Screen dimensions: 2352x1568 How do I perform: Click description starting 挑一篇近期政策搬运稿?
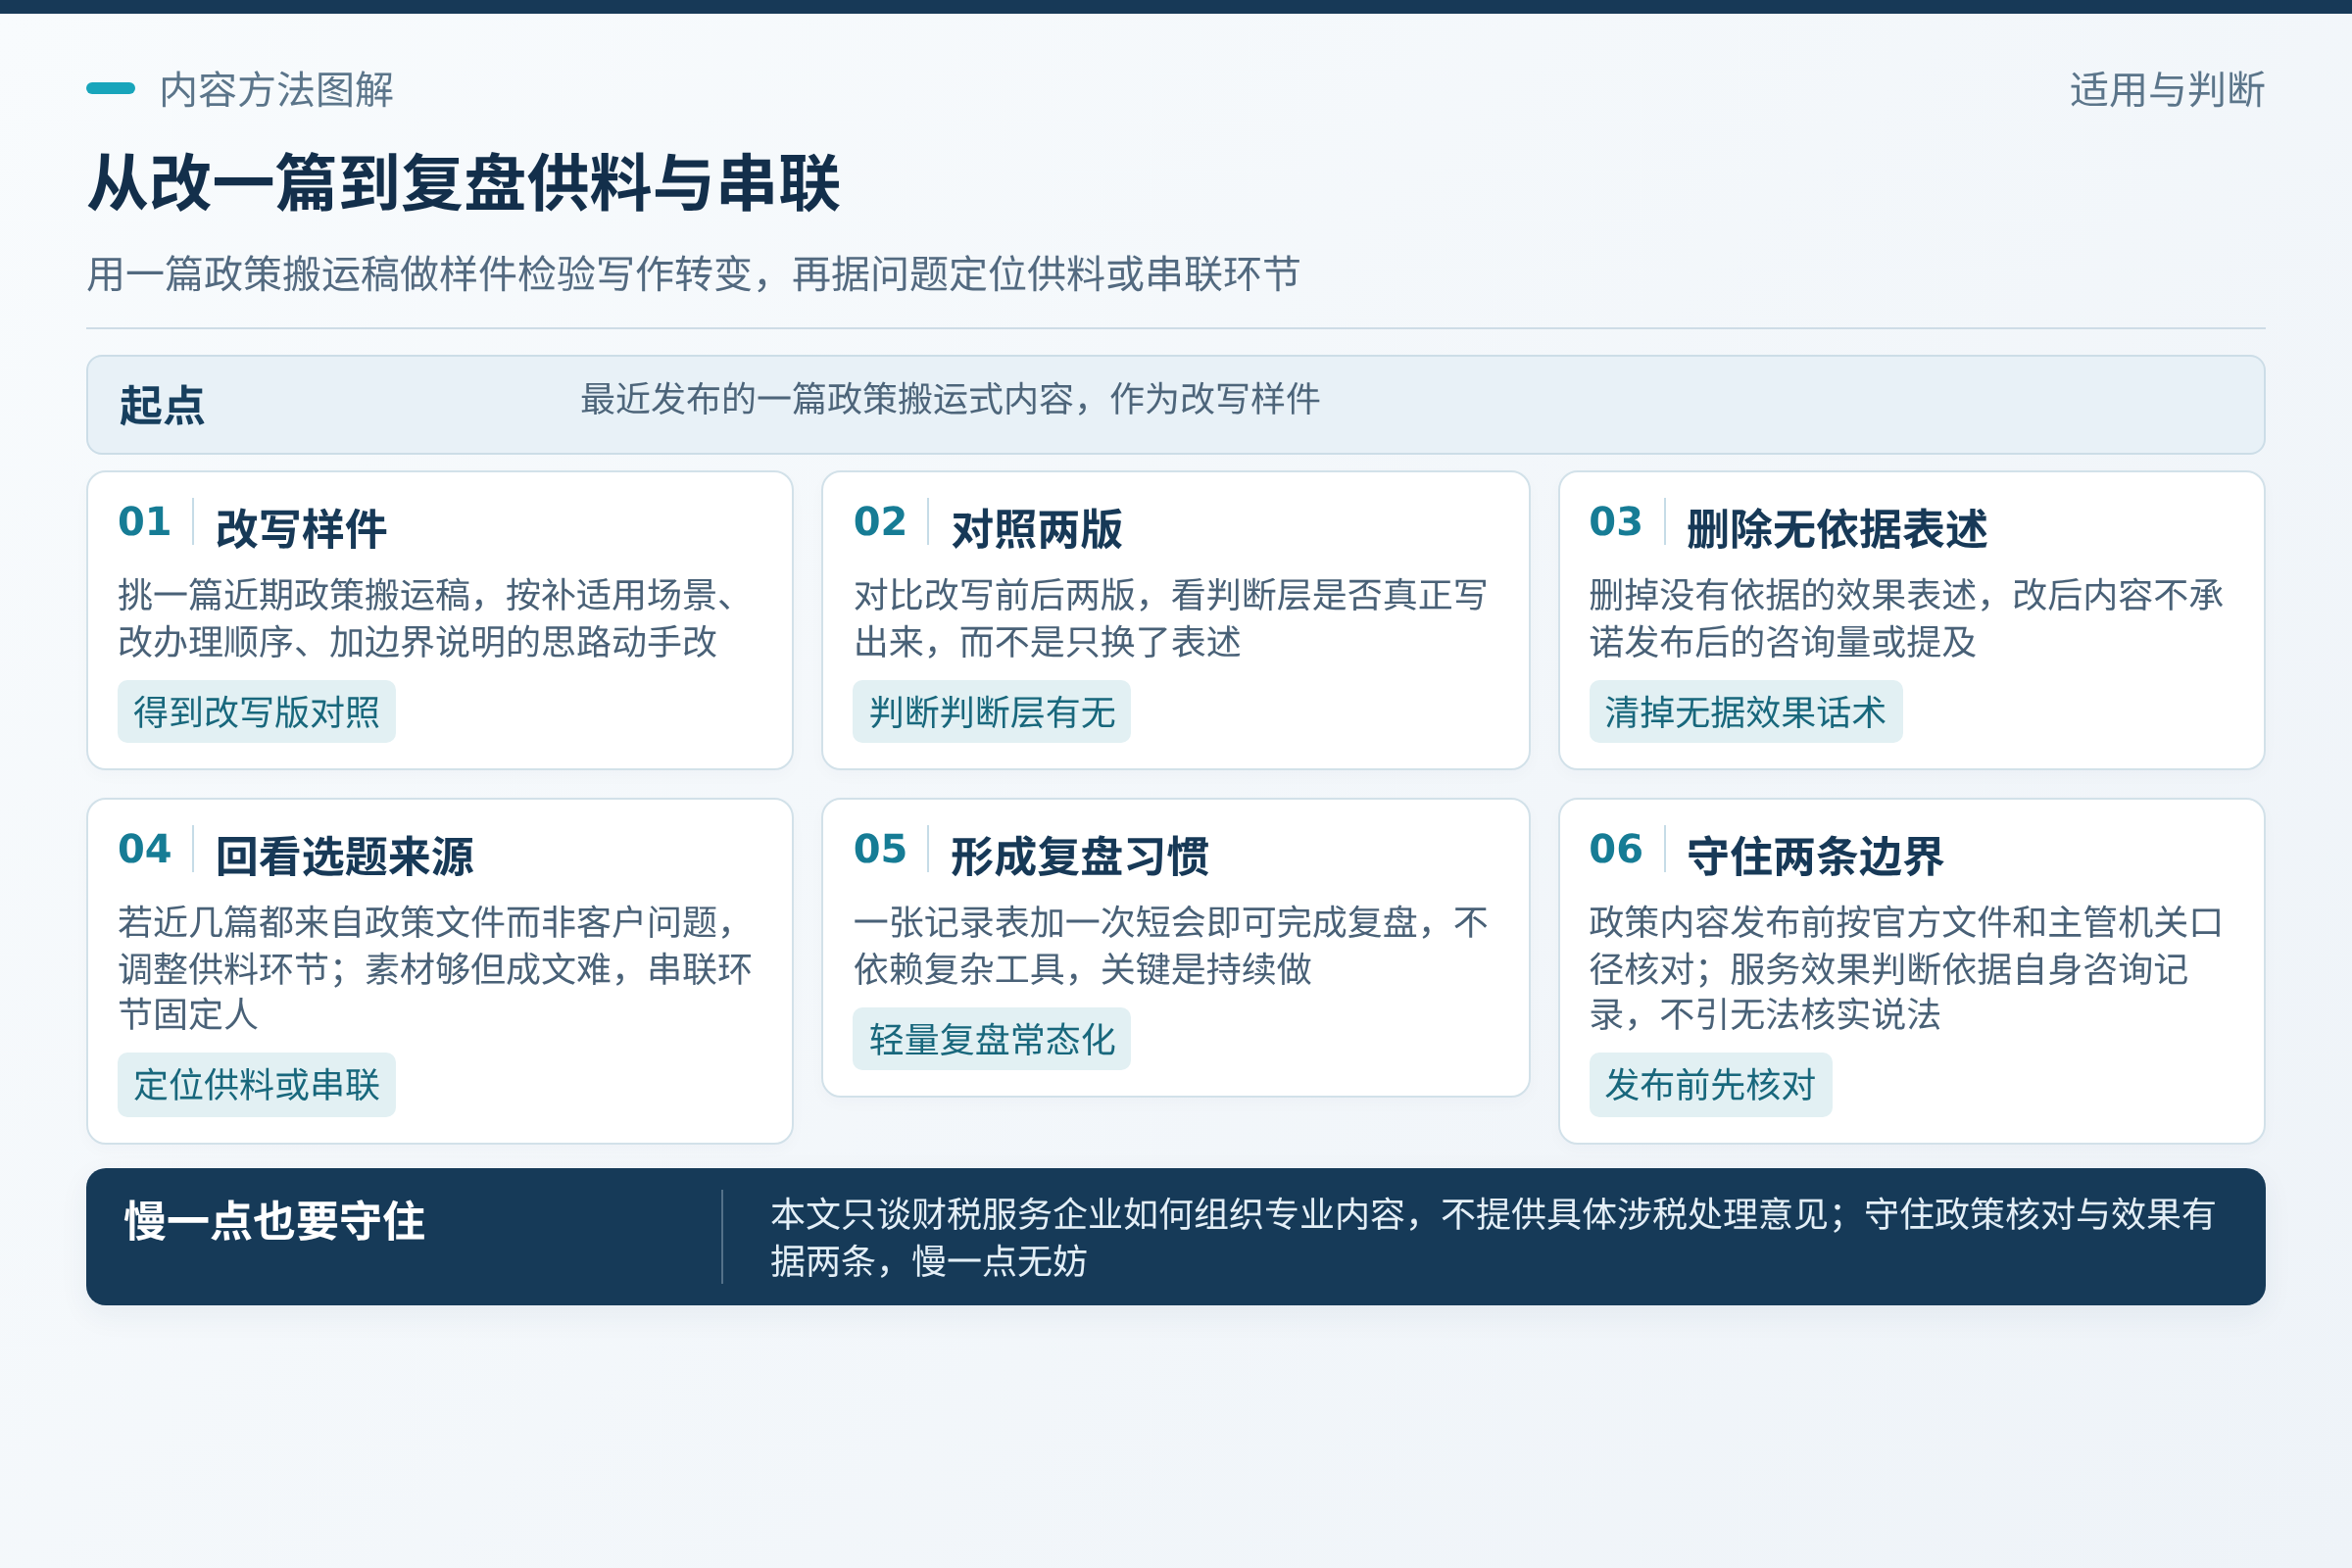point(427,618)
